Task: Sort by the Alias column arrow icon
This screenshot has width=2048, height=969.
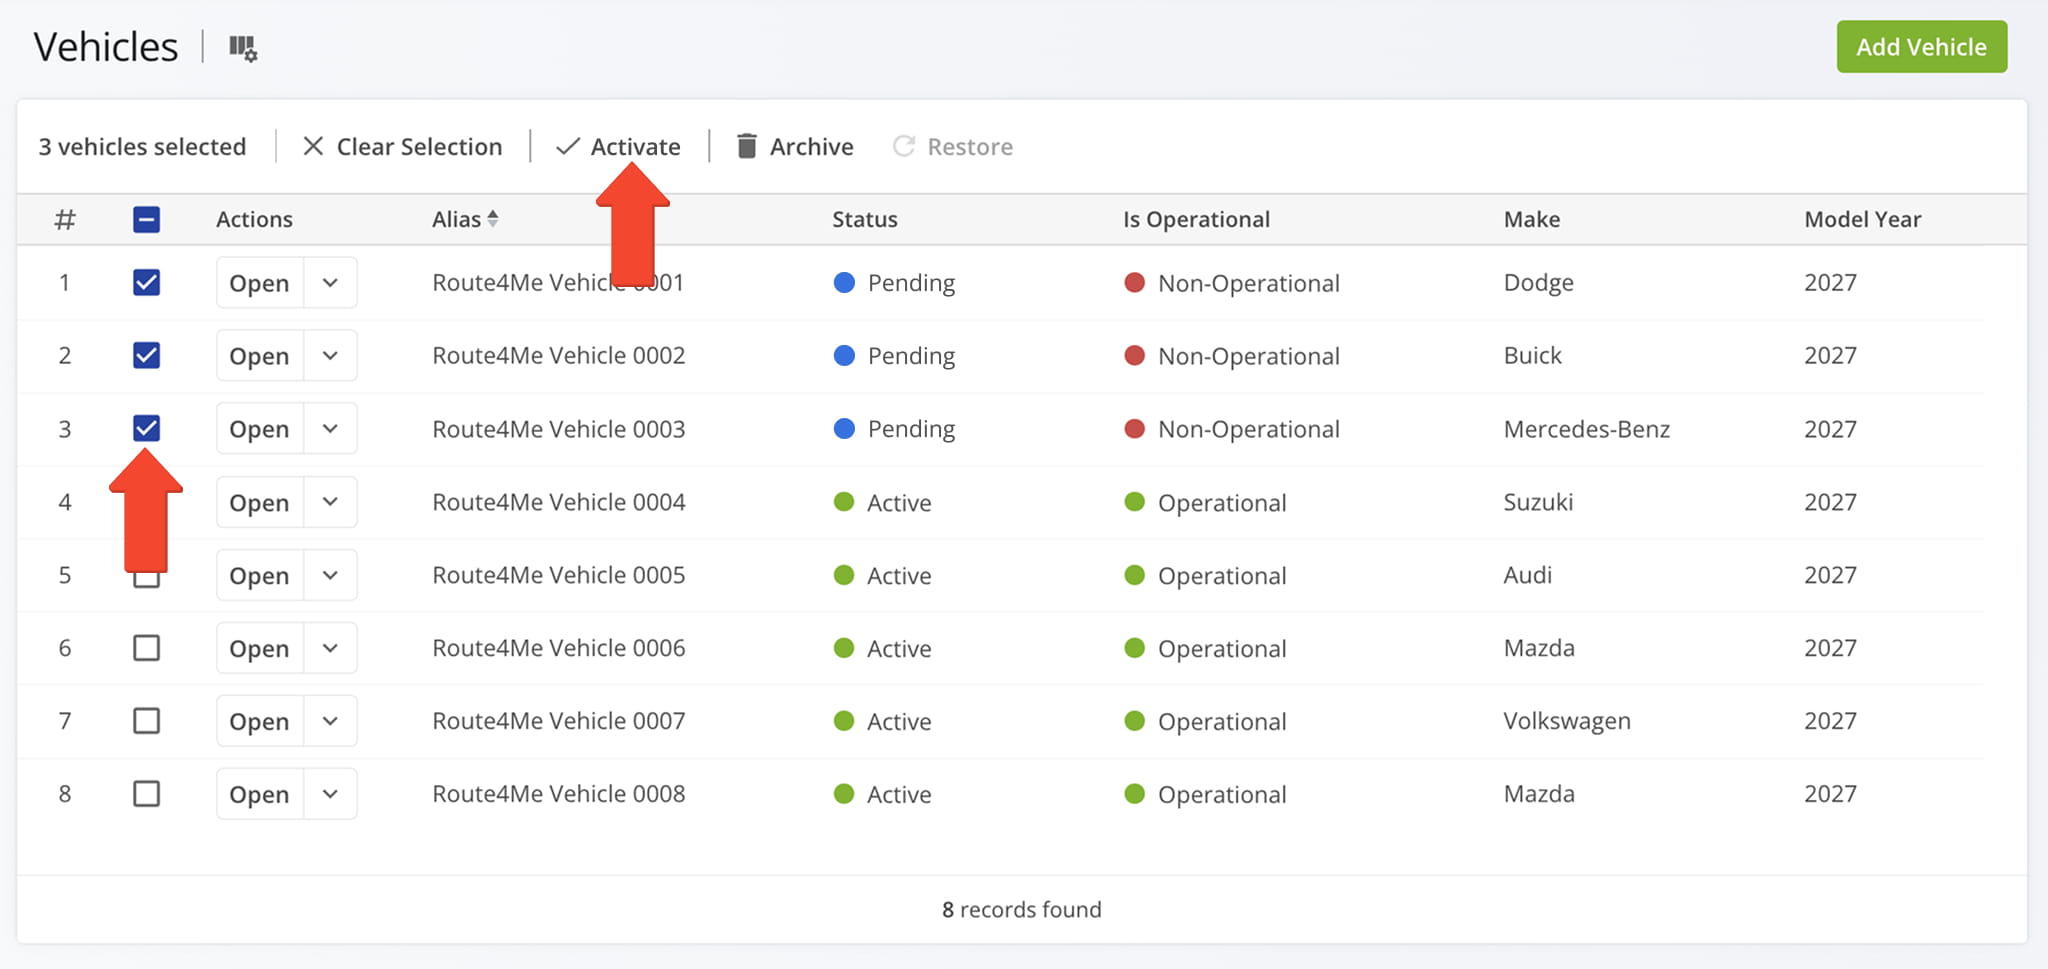Action: [x=493, y=219]
